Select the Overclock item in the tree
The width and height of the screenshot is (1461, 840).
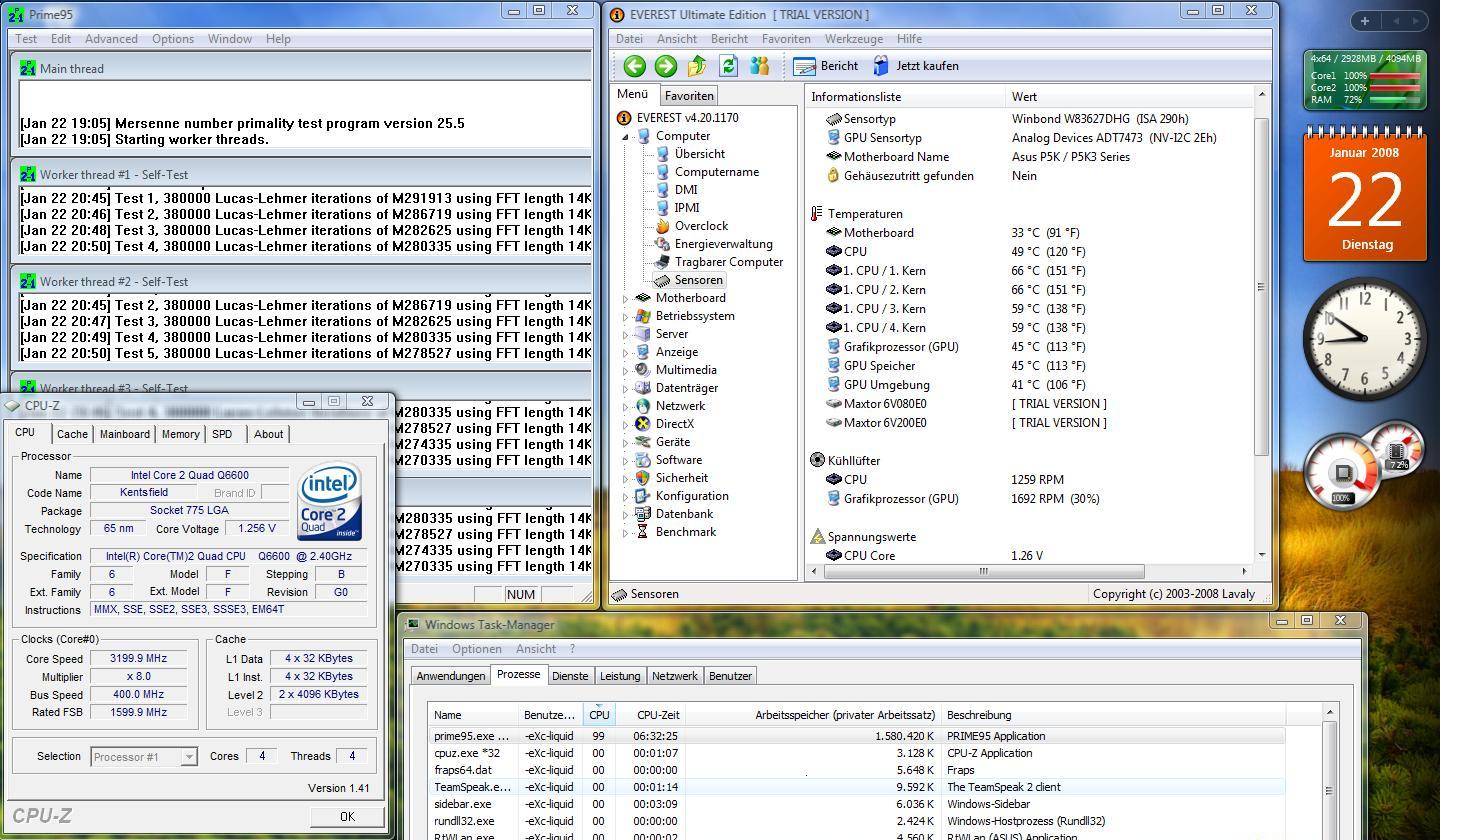(700, 226)
